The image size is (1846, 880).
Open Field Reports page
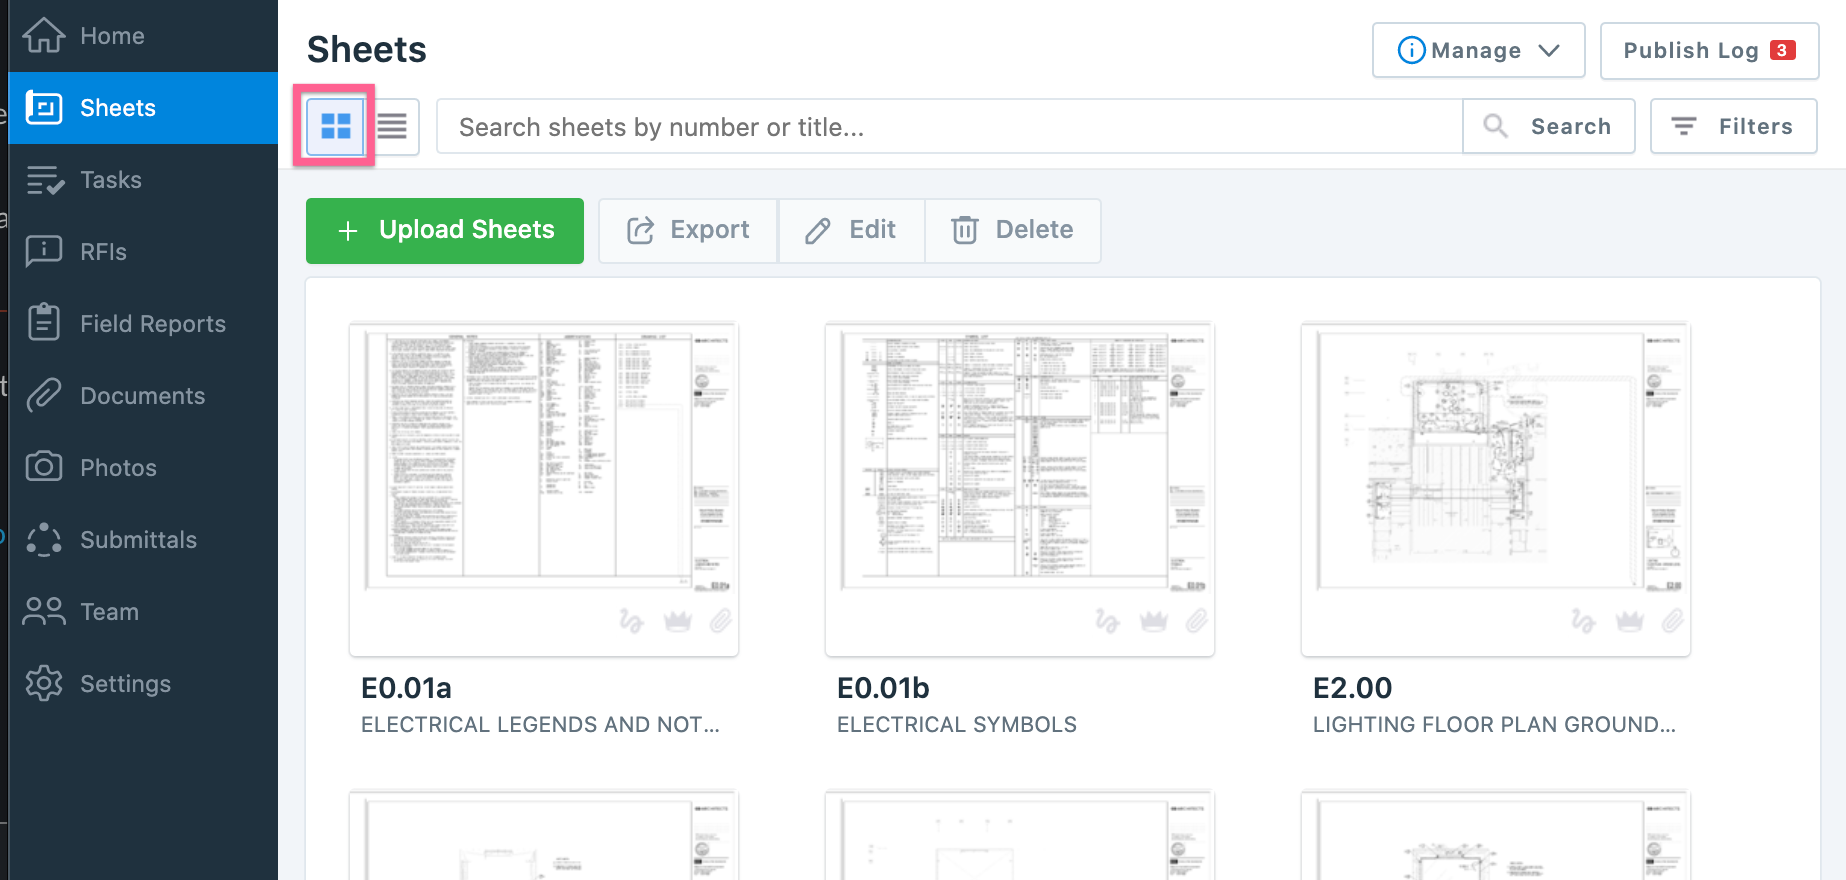pyautogui.click(x=143, y=324)
